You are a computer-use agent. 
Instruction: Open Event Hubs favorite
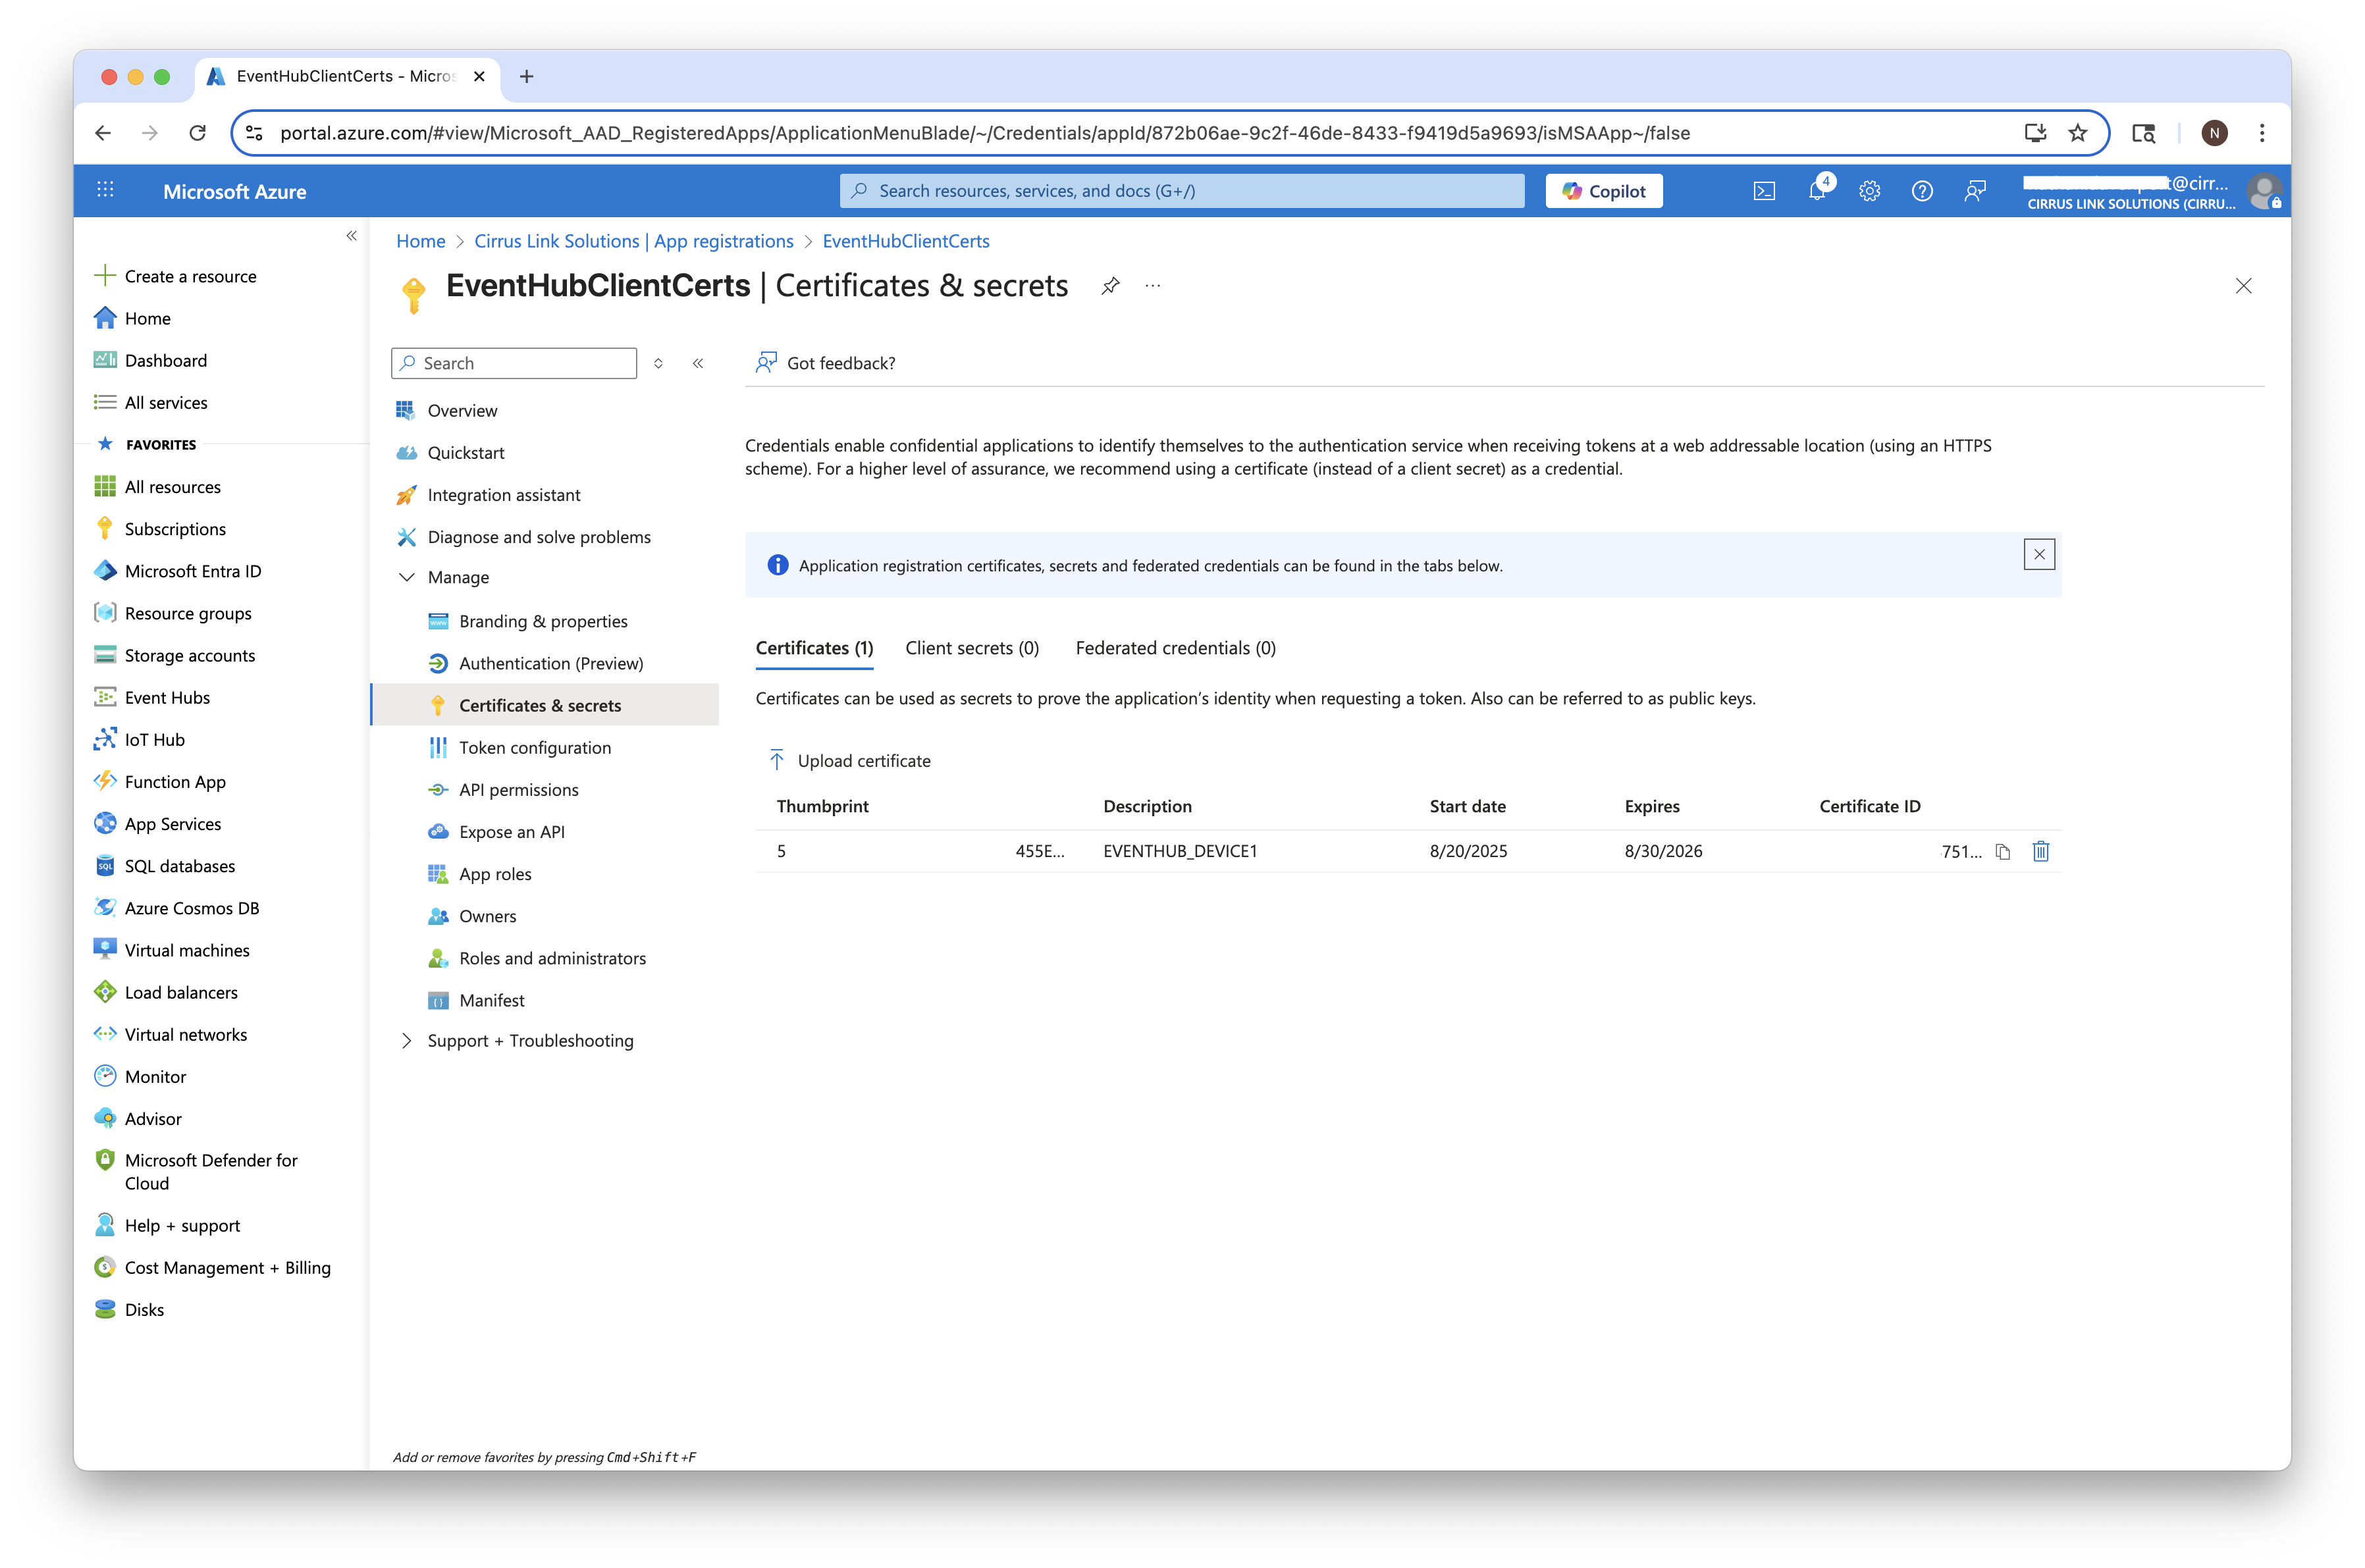pos(166,697)
